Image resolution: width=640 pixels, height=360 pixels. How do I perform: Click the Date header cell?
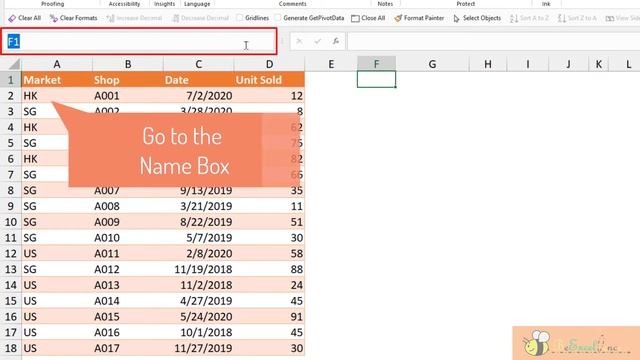pos(198,80)
